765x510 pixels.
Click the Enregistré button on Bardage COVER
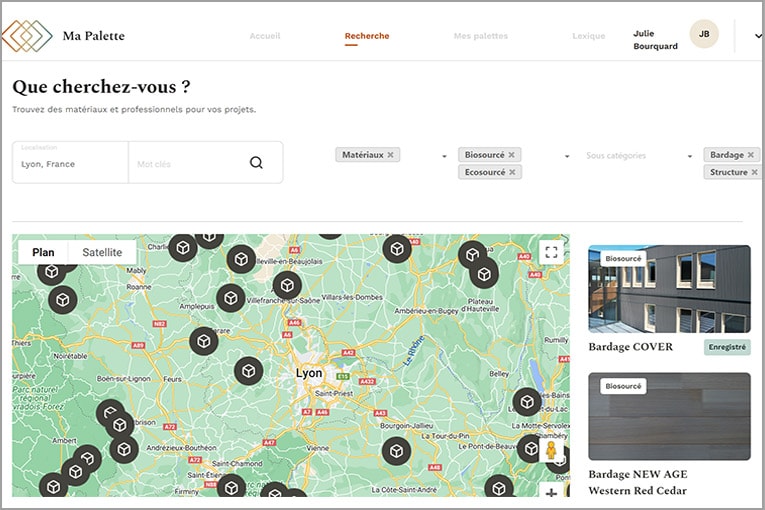(x=726, y=347)
